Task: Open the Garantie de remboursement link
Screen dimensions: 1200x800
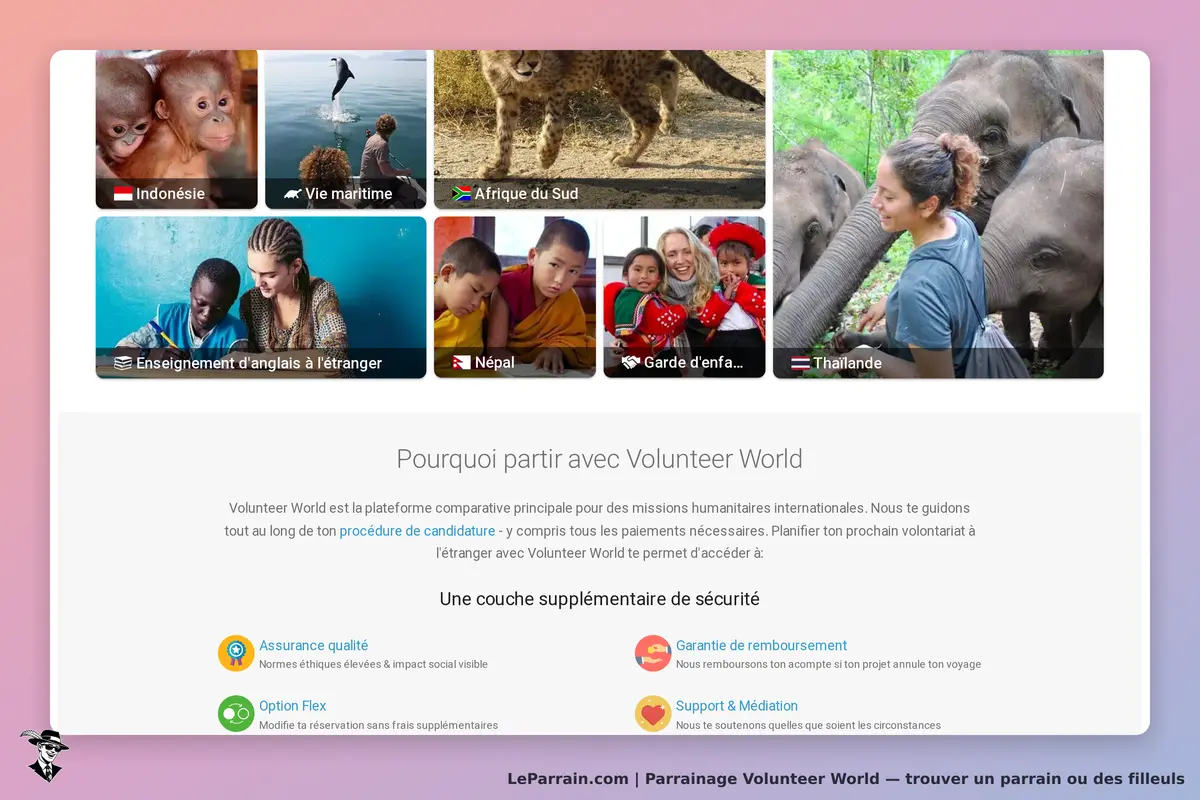Action: point(761,646)
